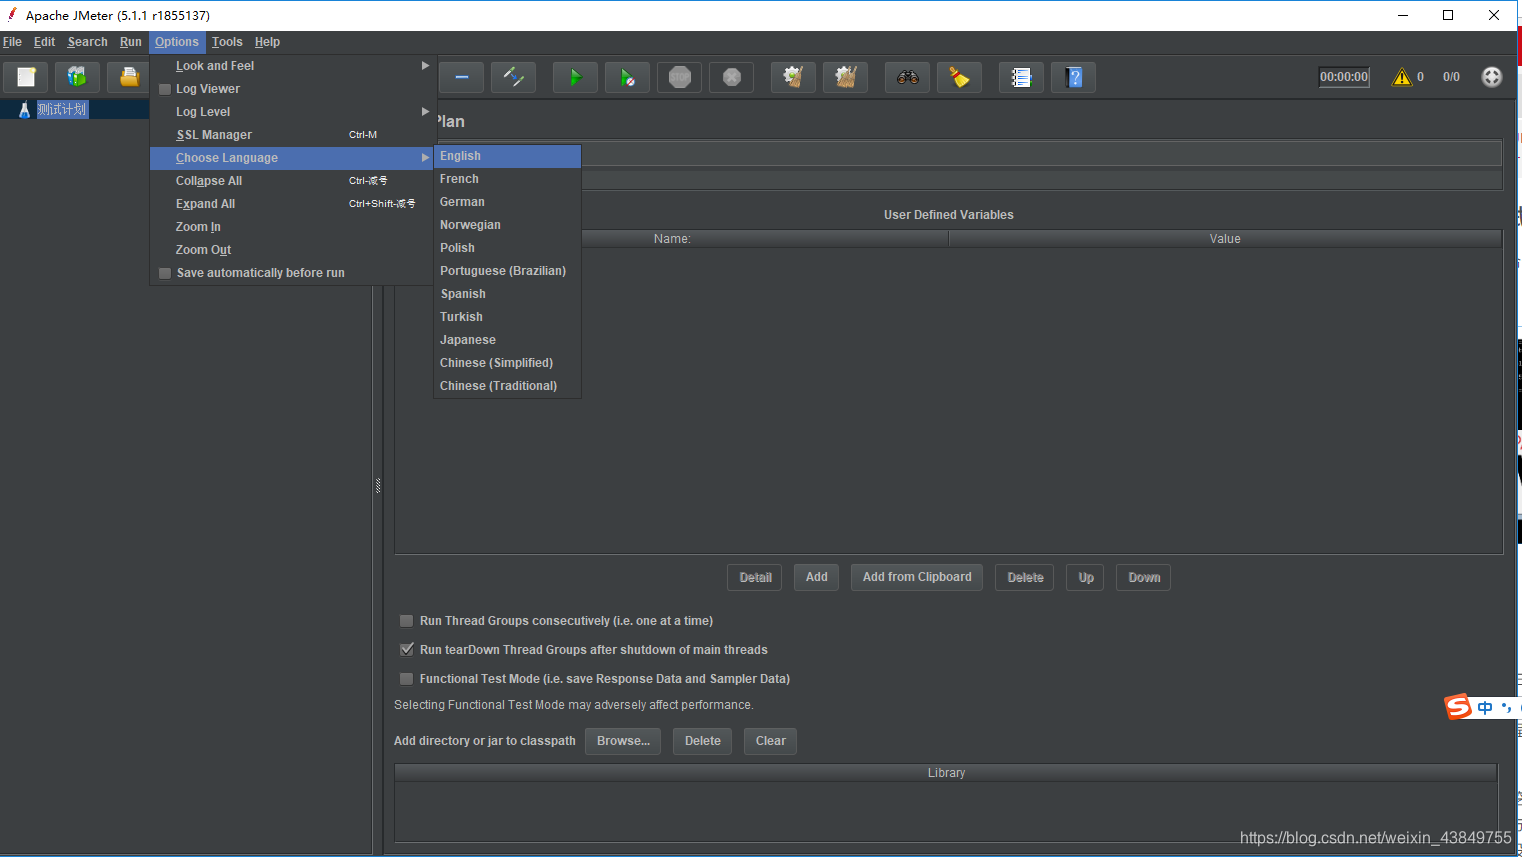
Task: Choose Japanese language
Action: pos(507,340)
